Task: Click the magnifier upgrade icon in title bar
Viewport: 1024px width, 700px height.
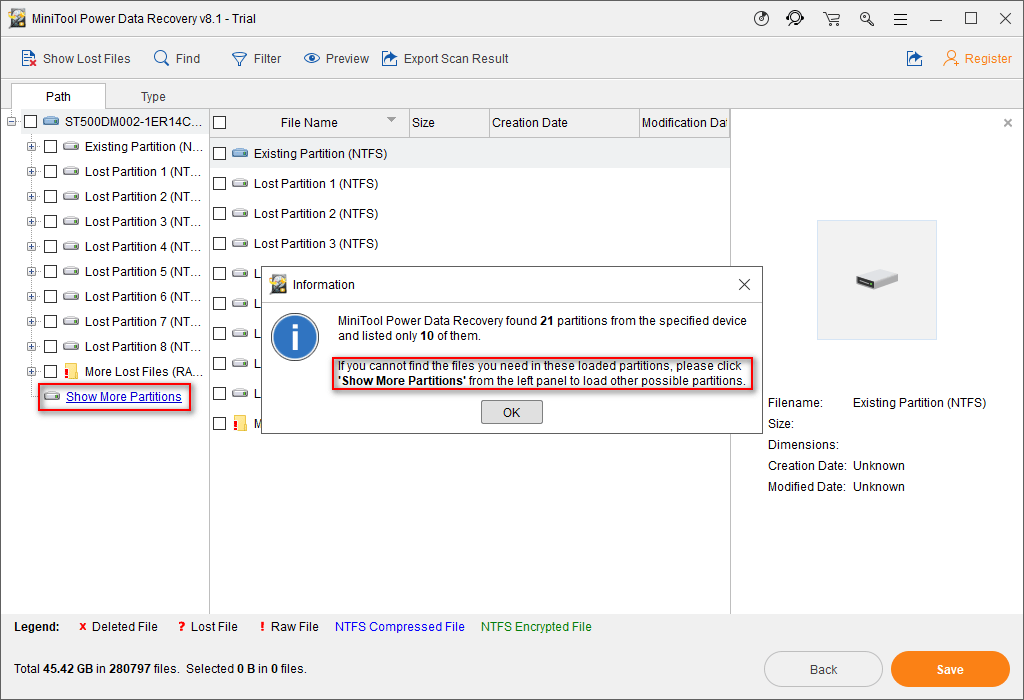Action: [x=867, y=18]
